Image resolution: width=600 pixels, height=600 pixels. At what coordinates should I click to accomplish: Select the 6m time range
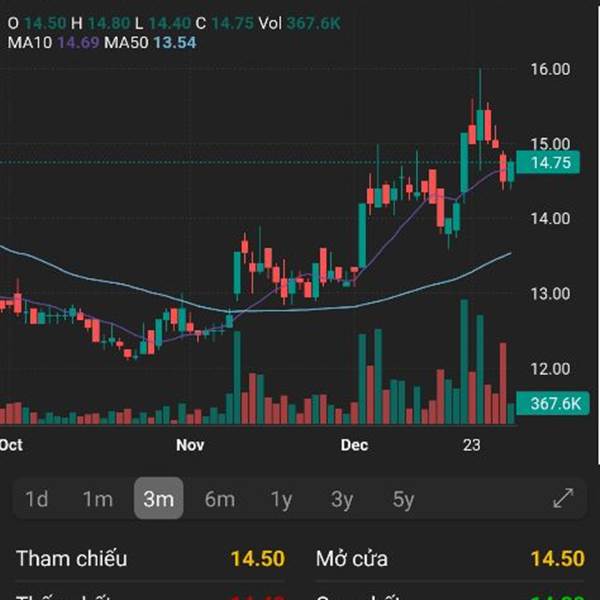pyautogui.click(x=220, y=499)
